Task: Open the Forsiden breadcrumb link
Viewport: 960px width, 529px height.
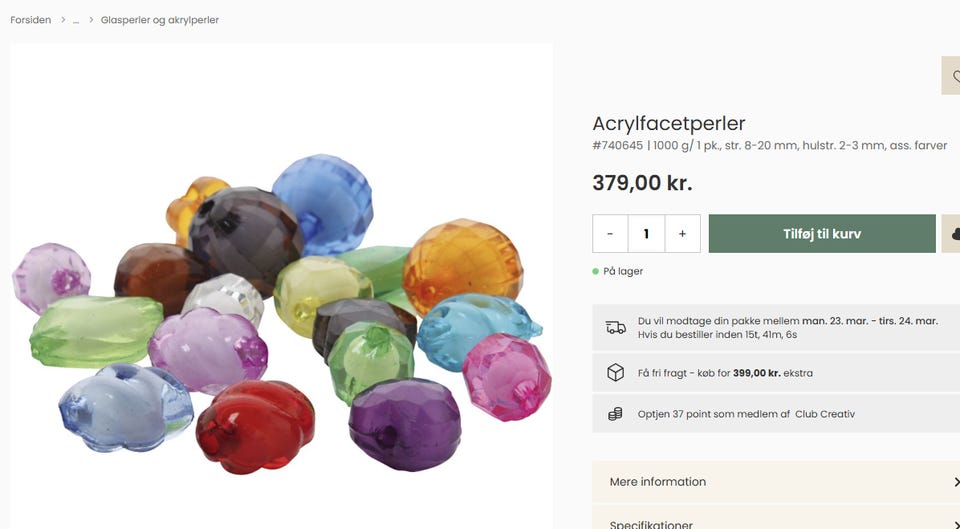Action: click(x=31, y=20)
